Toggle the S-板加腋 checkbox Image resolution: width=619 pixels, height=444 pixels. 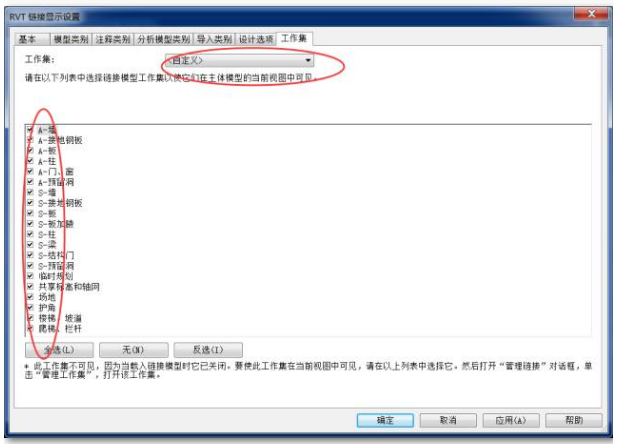(30, 224)
